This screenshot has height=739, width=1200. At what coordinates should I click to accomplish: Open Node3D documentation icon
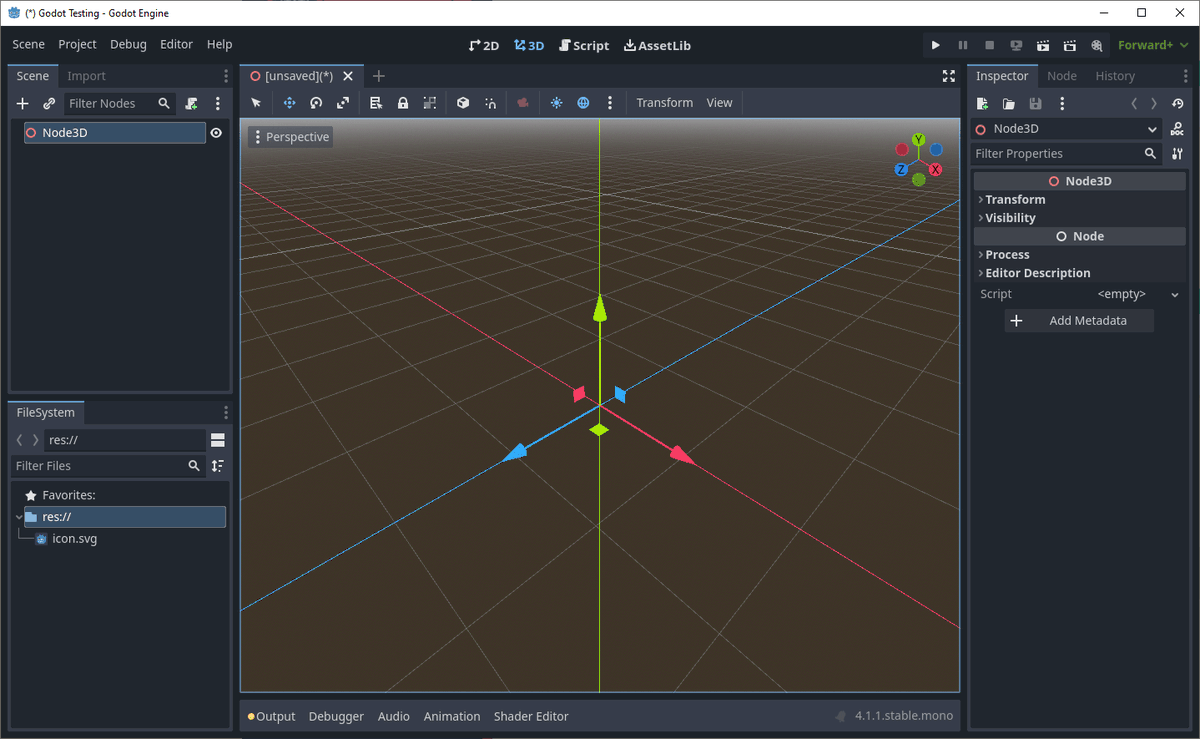point(1177,129)
